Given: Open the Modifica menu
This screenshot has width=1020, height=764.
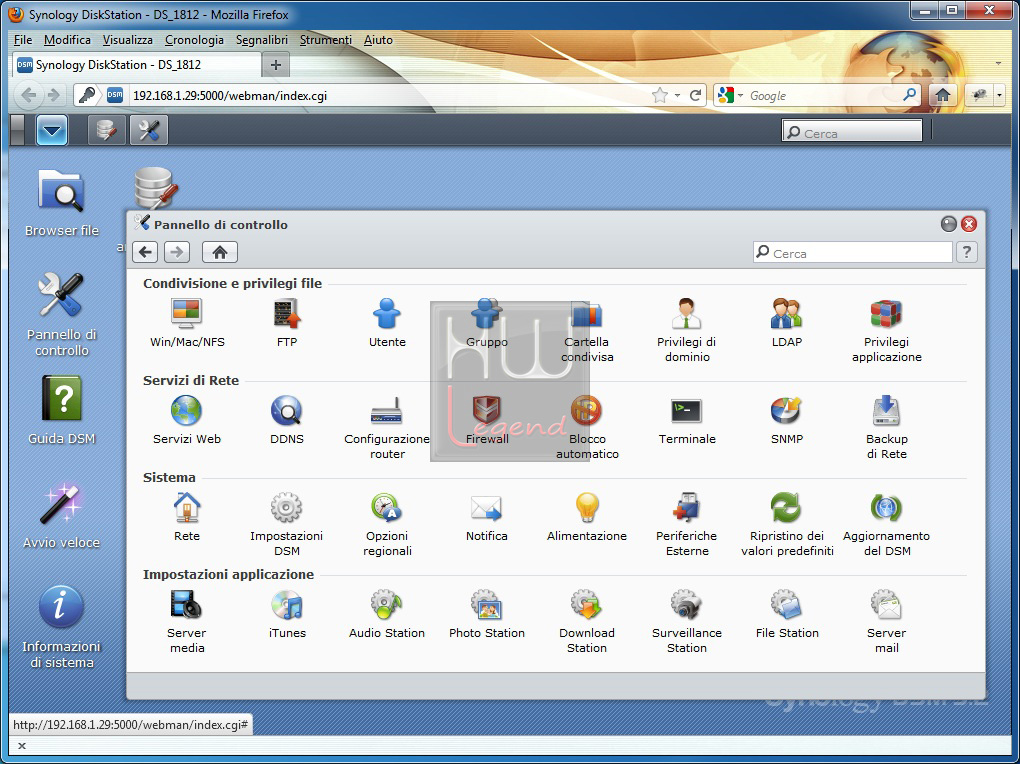Looking at the screenshot, I should (68, 40).
